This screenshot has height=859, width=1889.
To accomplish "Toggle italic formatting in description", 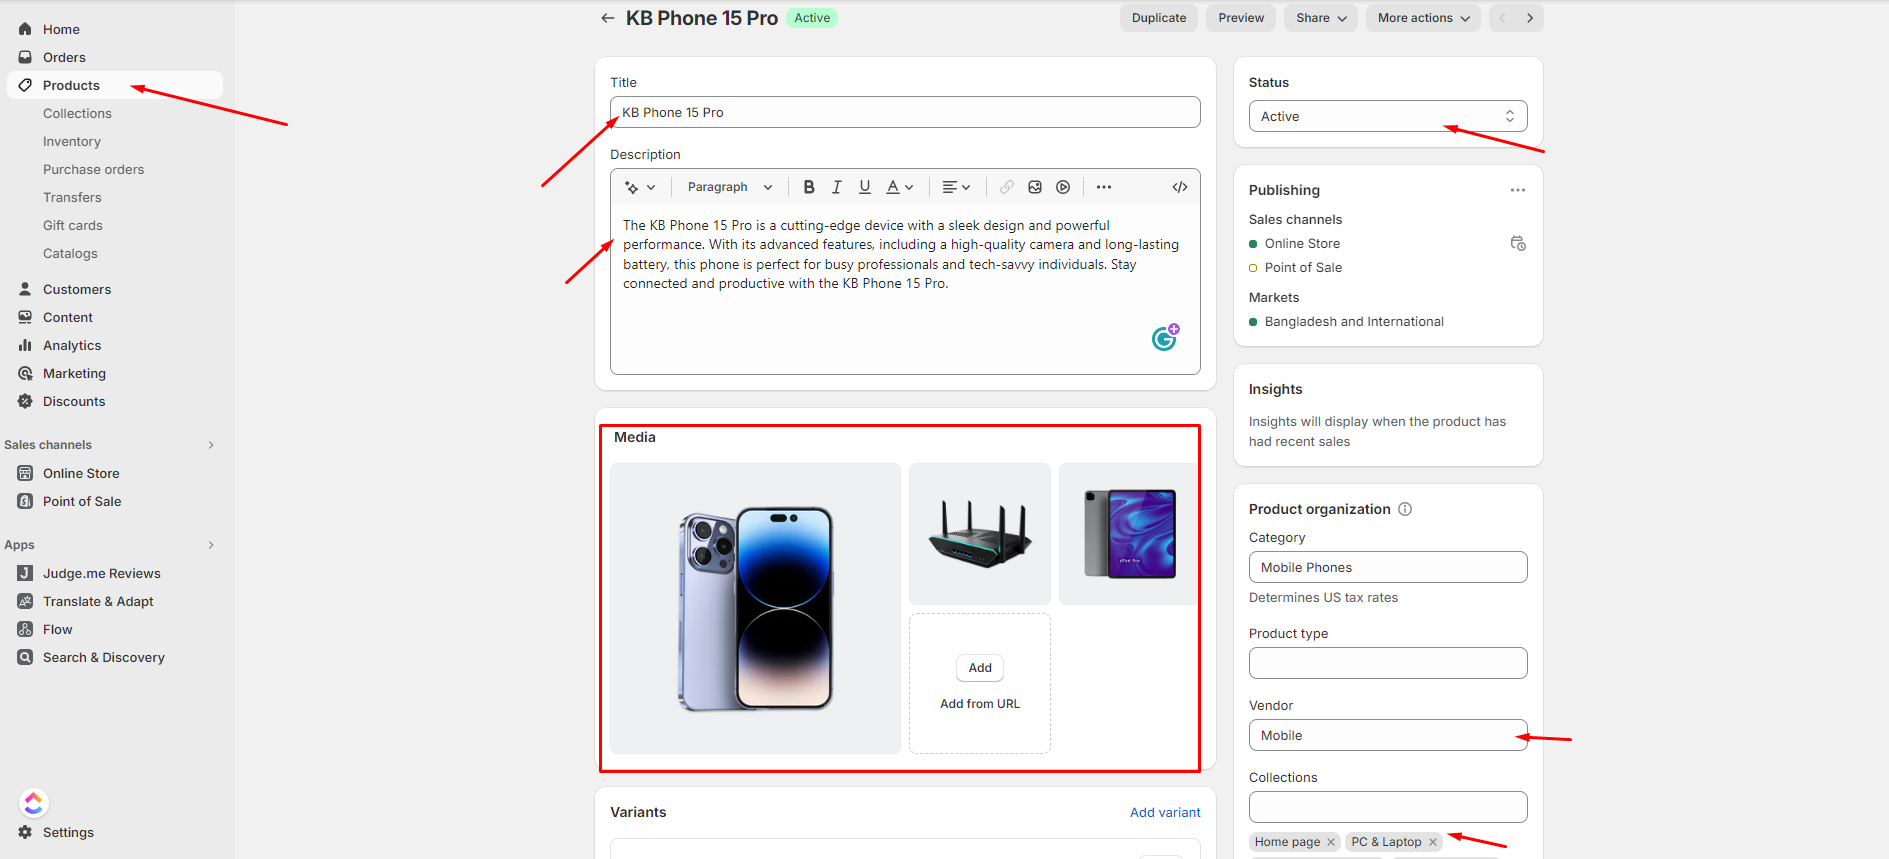I will (837, 187).
